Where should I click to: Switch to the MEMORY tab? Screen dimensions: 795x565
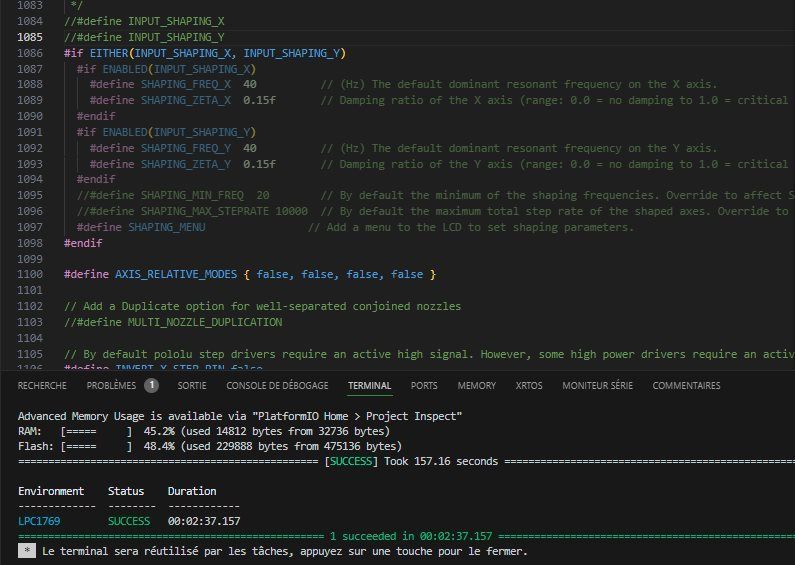click(x=477, y=385)
